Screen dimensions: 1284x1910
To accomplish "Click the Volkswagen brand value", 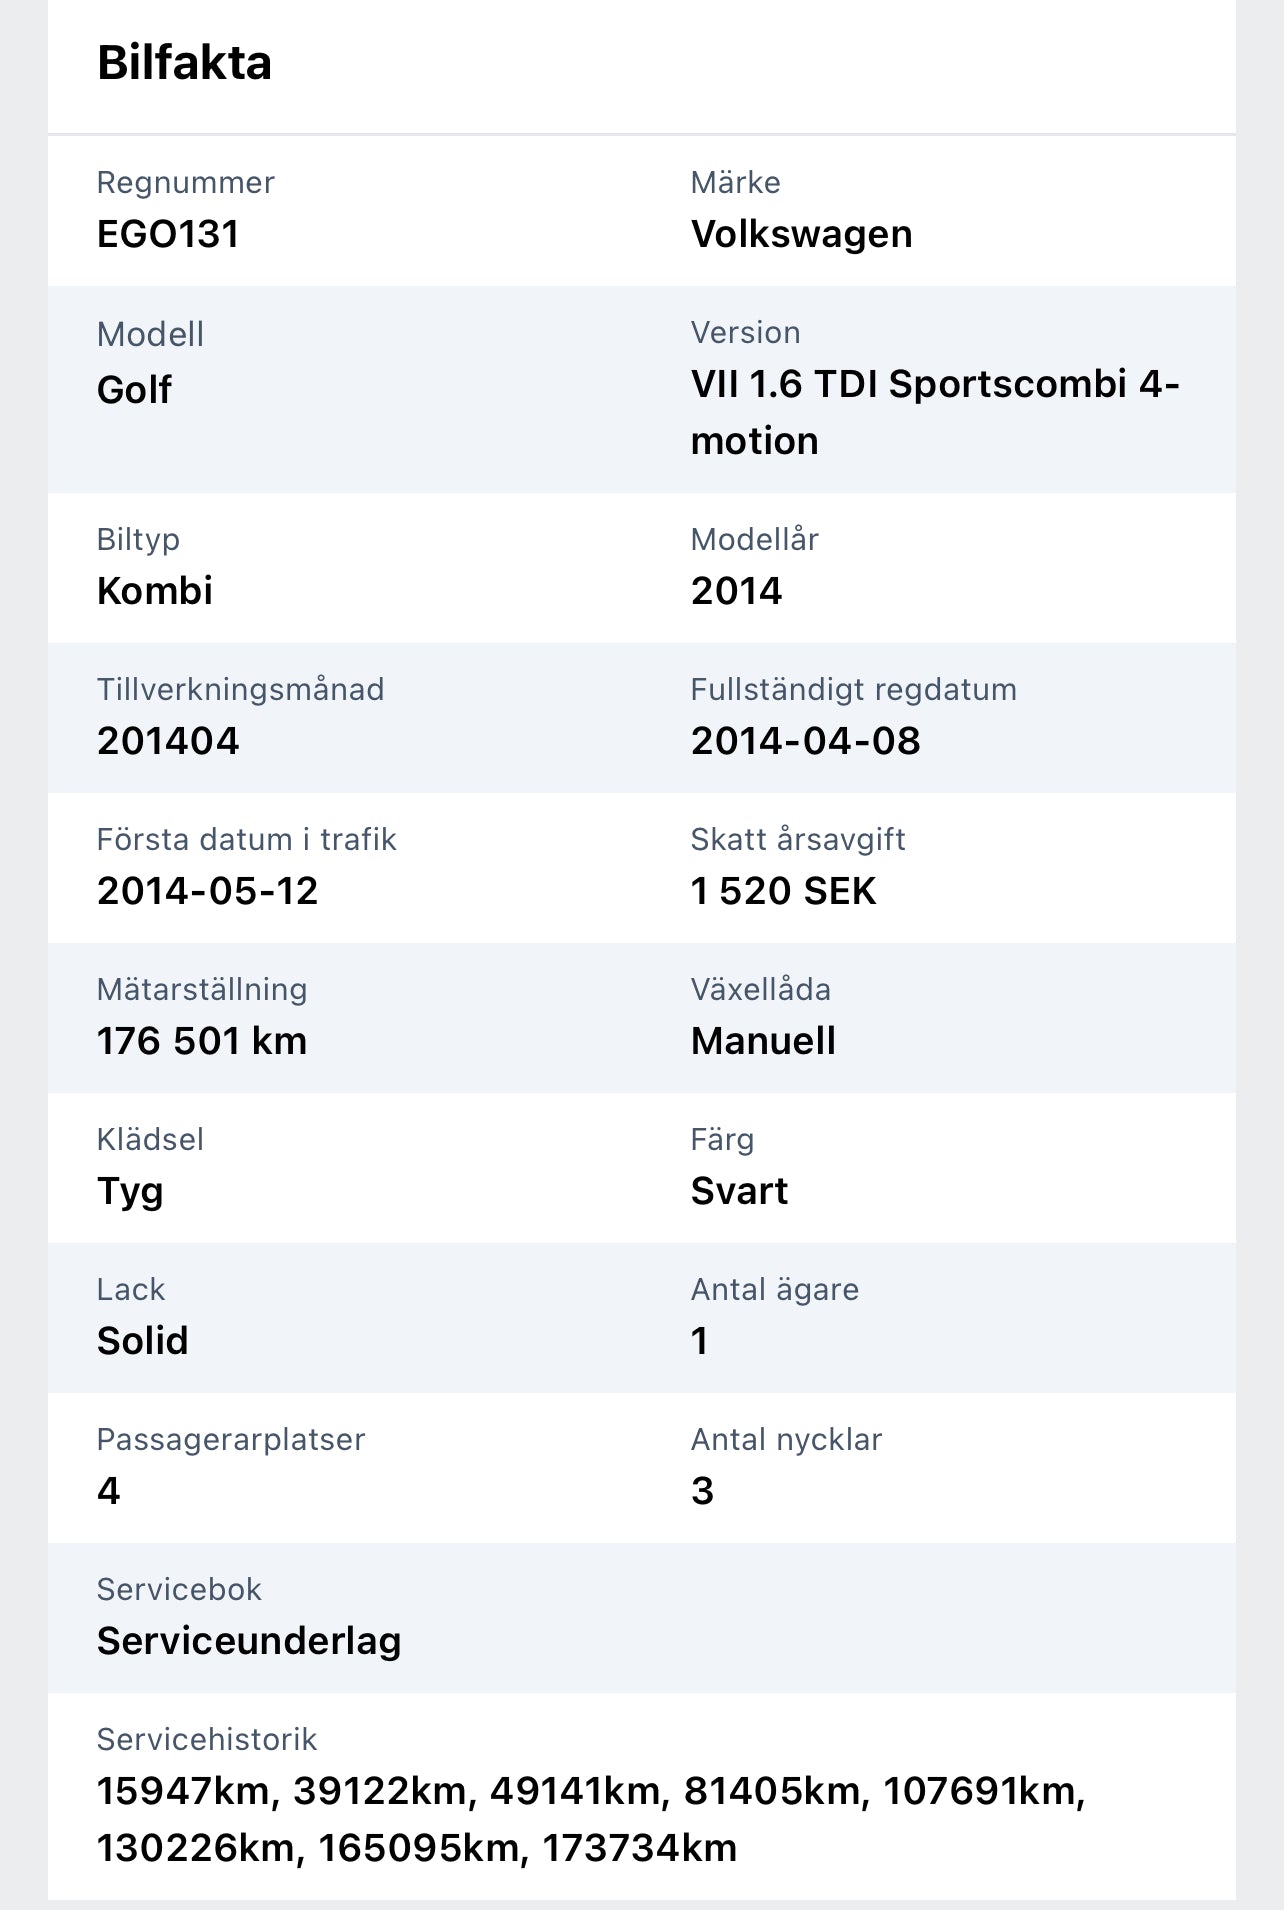I will (801, 235).
